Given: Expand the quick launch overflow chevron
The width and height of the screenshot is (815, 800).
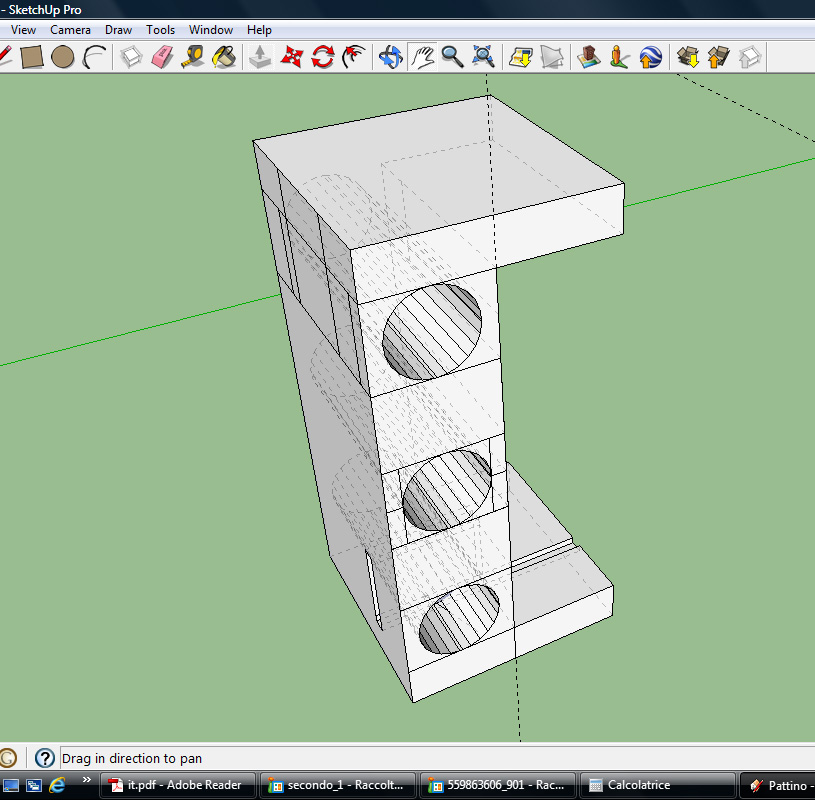Looking at the screenshot, I should tap(86, 780).
